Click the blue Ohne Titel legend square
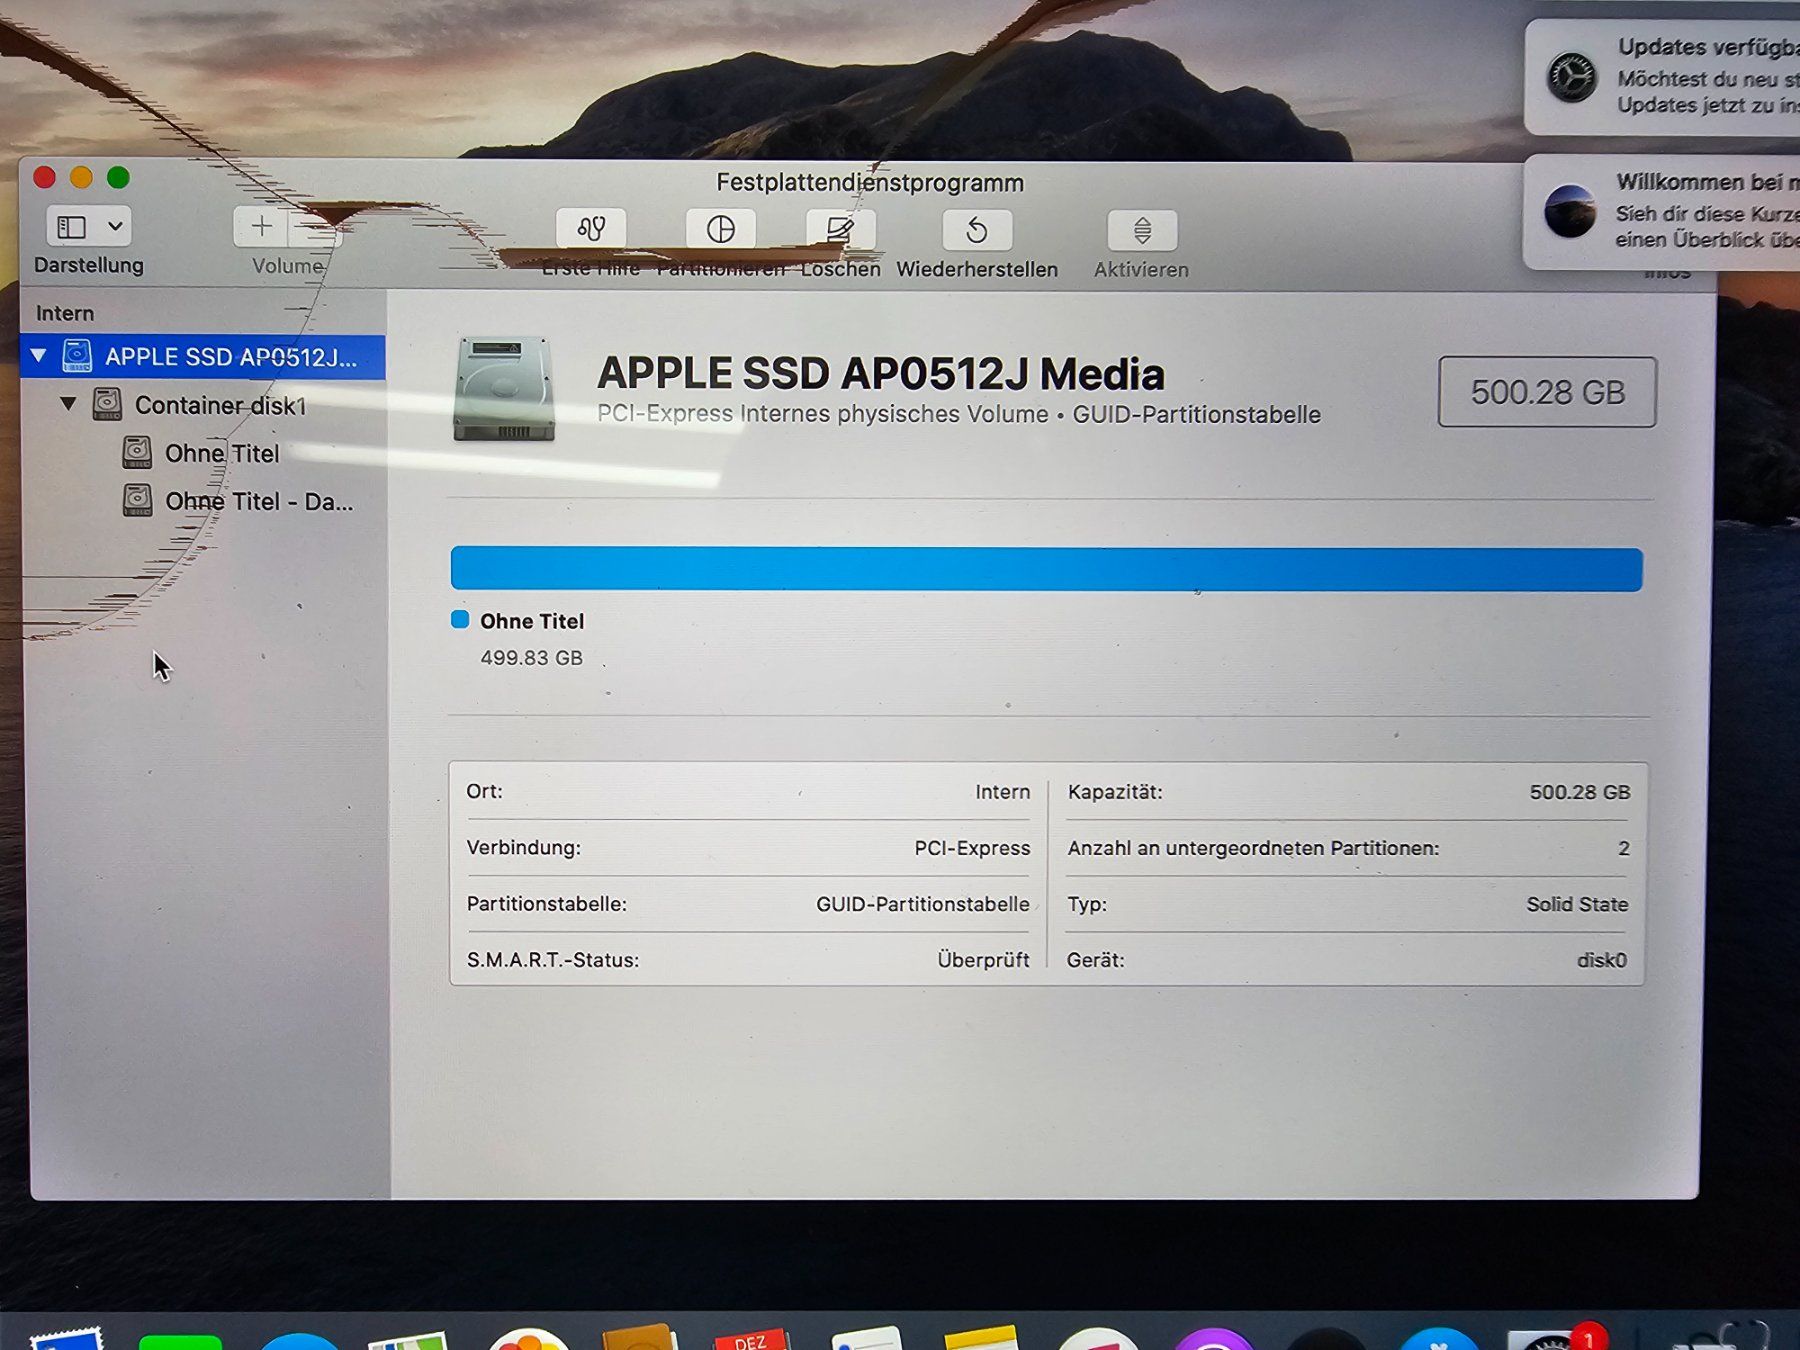1800x1350 pixels. pyautogui.click(x=460, y=620)
